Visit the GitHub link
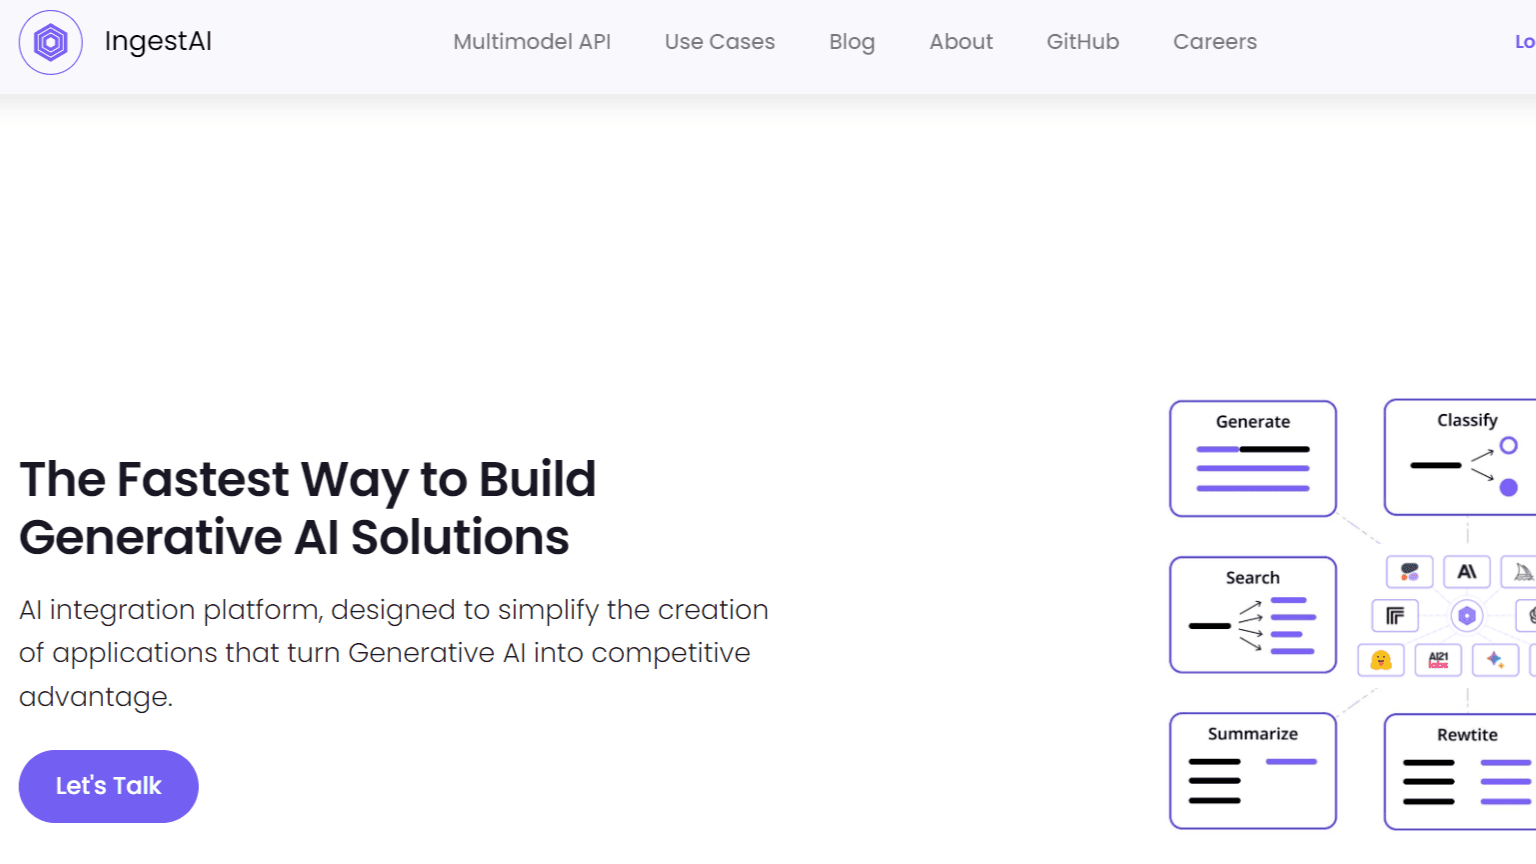This screenshot has height=864, width=1536. pyautogui.click(x=1082, y=42)
